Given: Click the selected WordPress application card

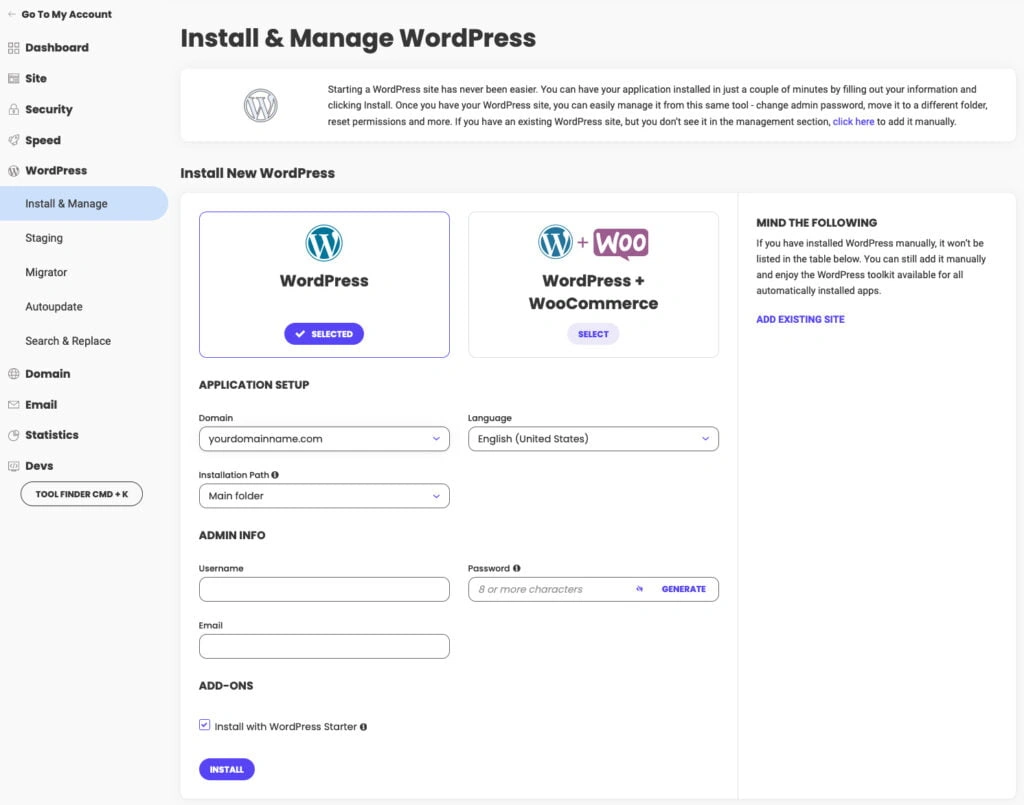Looking at the screenshot, I should tap(324, 284).
